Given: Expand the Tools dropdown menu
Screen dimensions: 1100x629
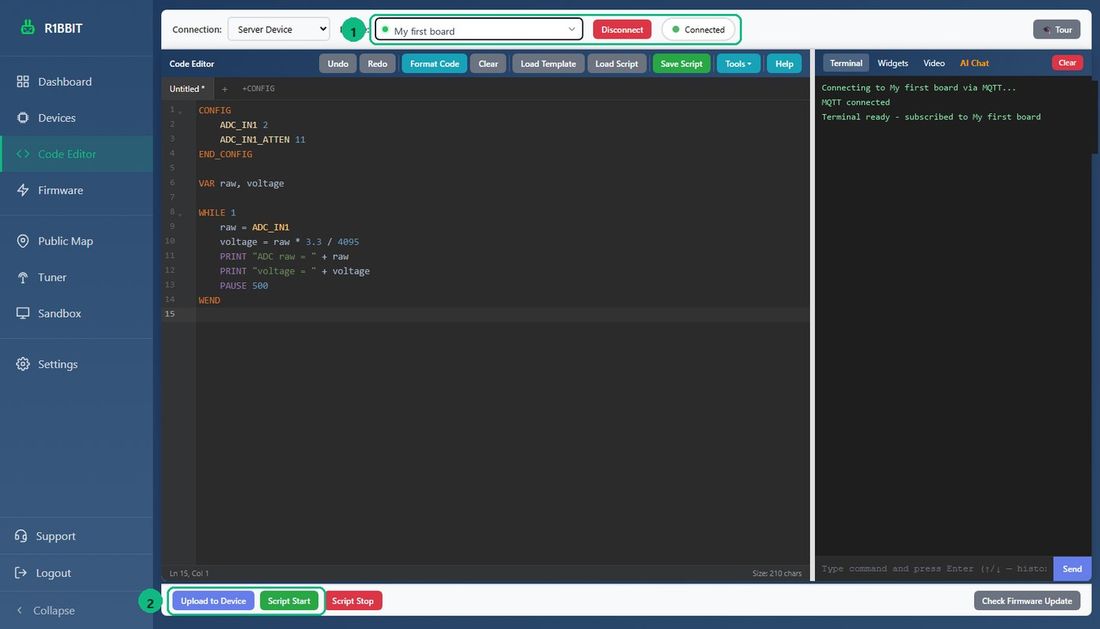Looking at the screenshot, I should pyautogui.click(x=738, y=64).
